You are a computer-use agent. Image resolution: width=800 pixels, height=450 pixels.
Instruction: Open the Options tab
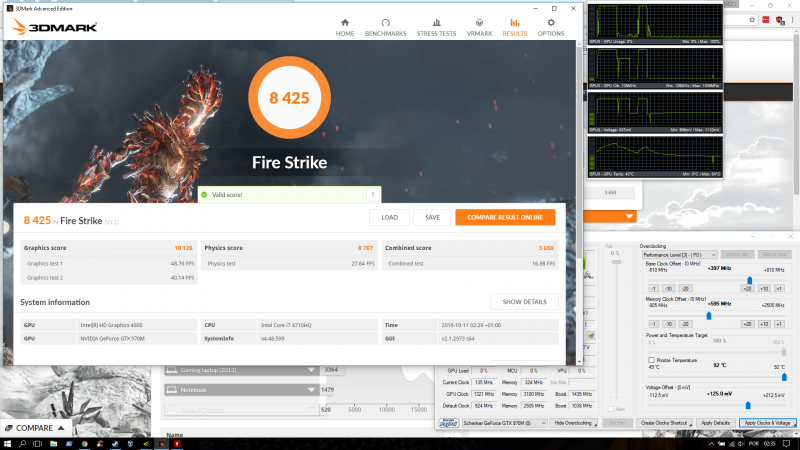[551, 28]
